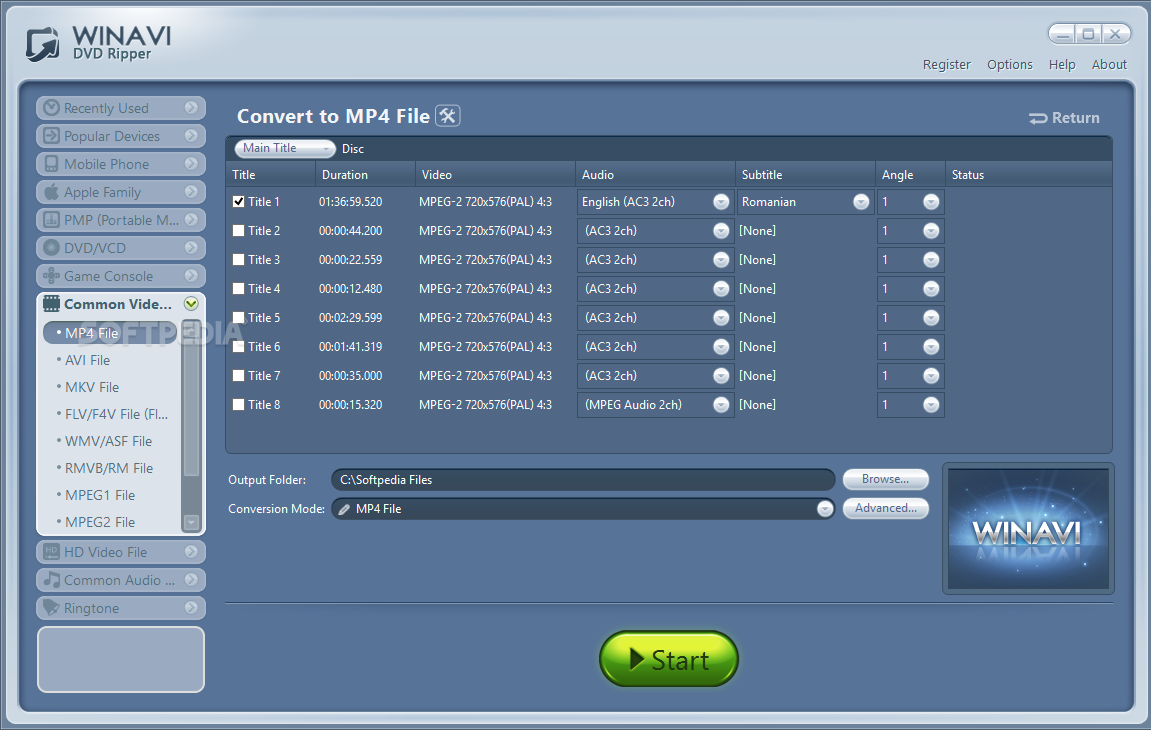Select MPEG2 File format

pos(99,522)
